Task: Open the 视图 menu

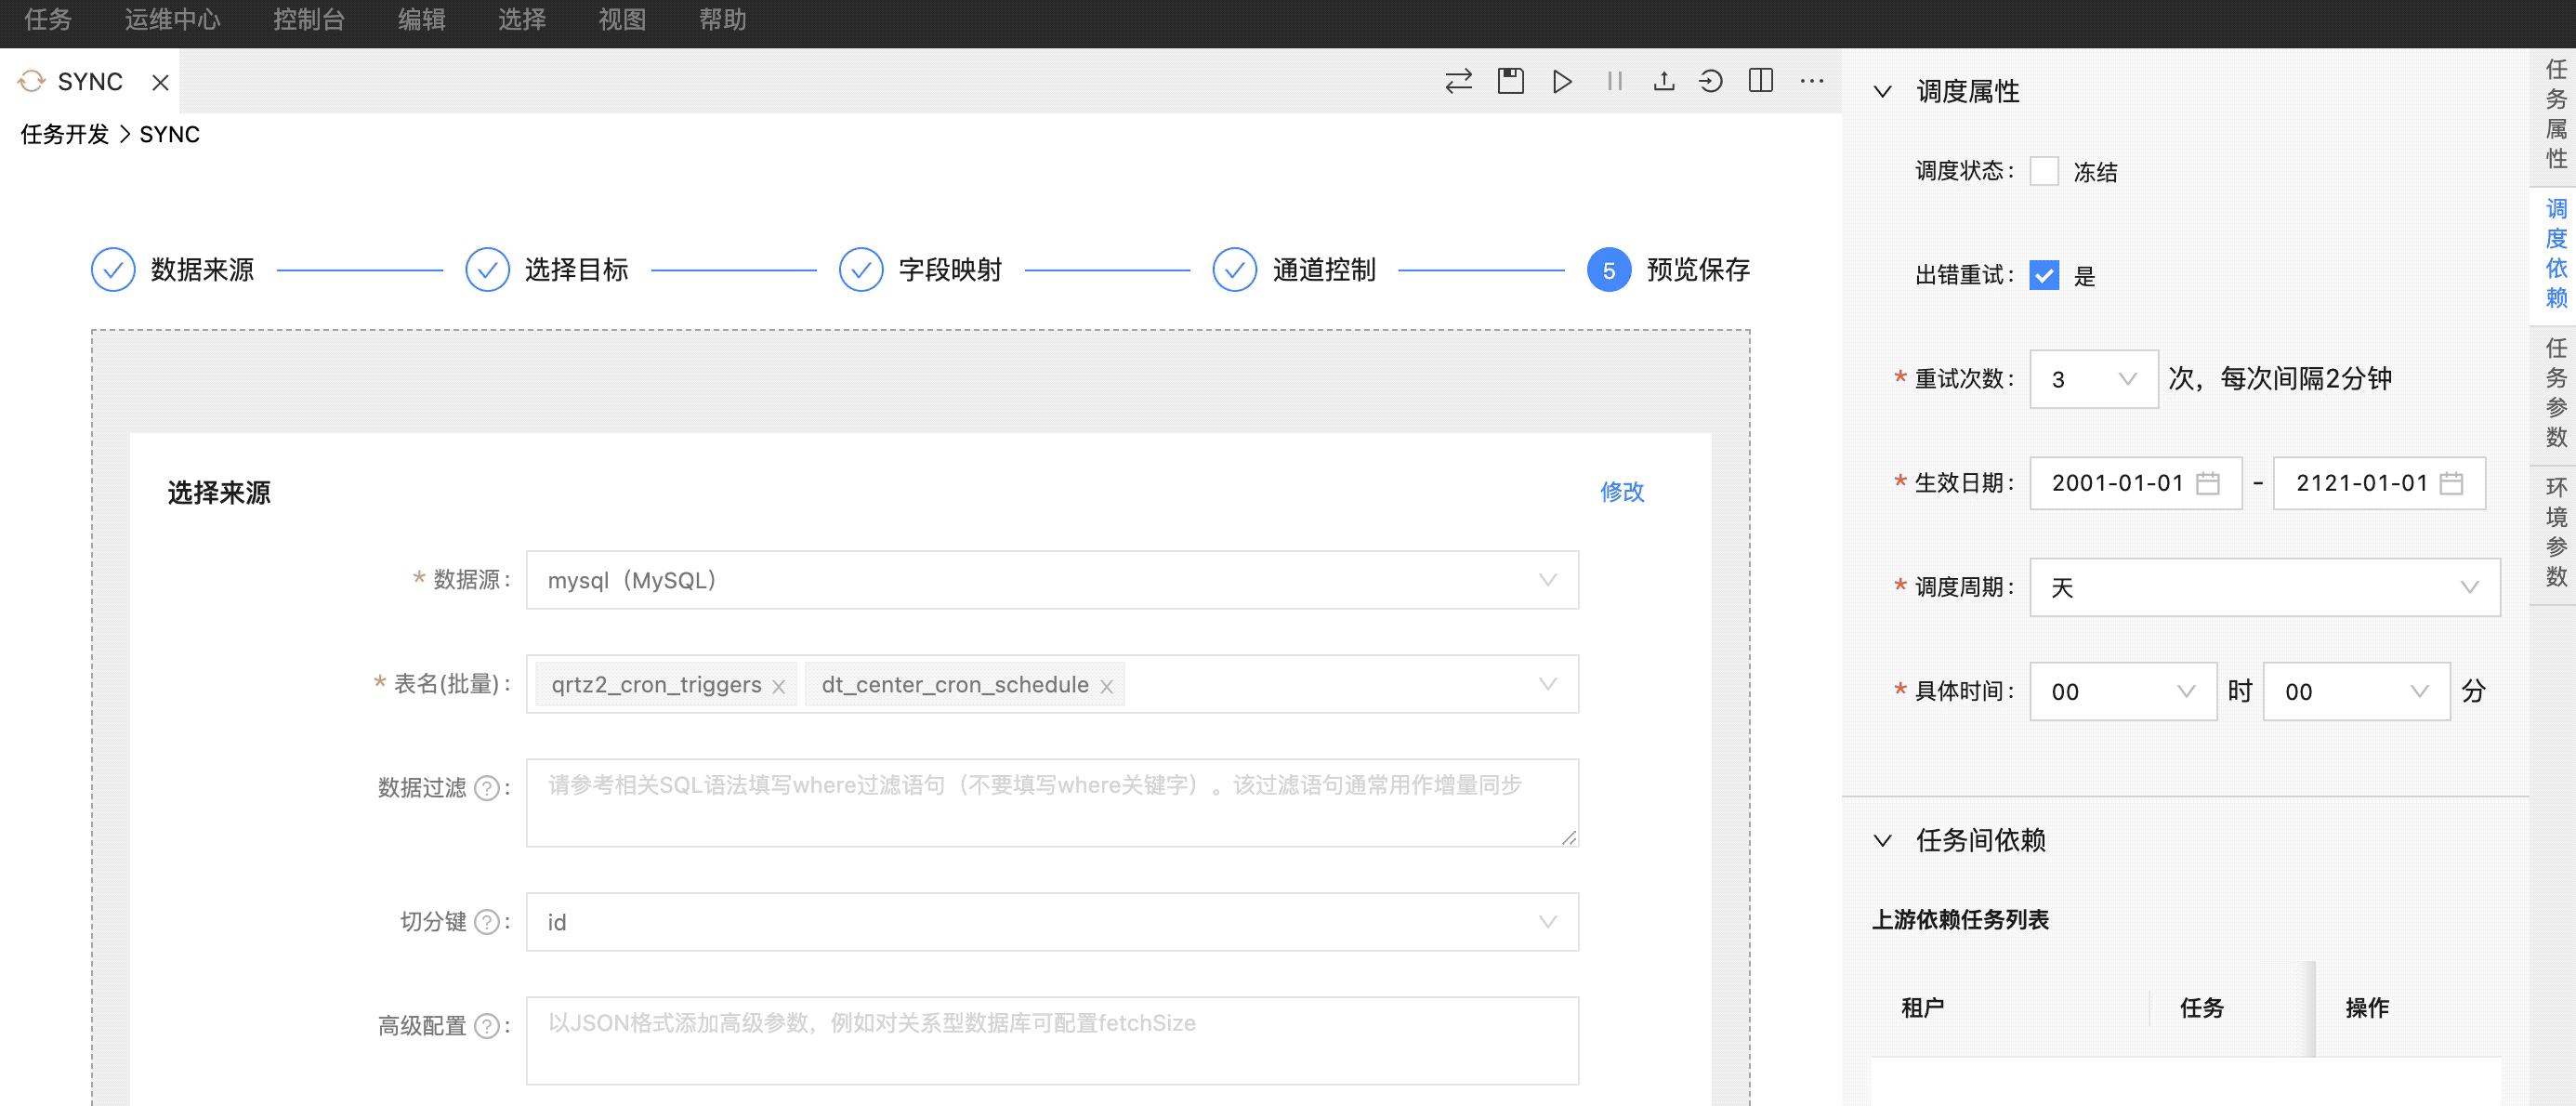Action: 622,20
